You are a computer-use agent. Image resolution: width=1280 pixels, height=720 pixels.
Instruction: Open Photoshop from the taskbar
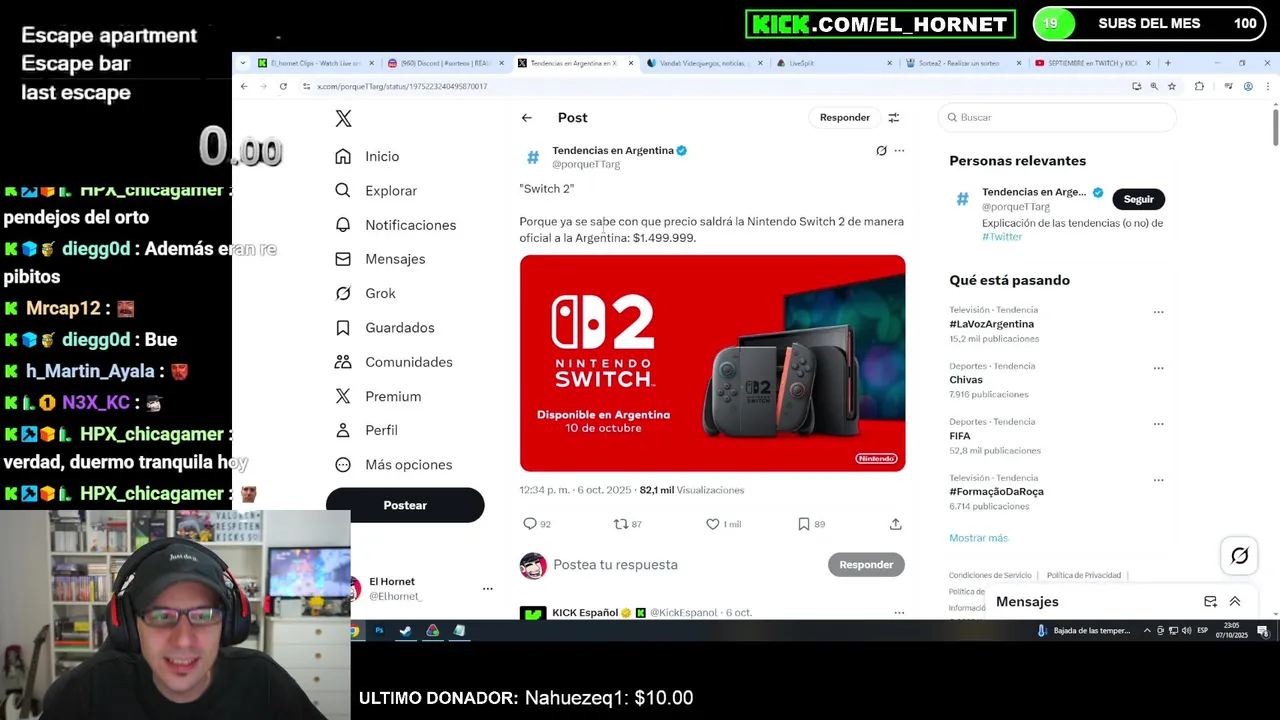pyautogui.click(x=379, y=631)
